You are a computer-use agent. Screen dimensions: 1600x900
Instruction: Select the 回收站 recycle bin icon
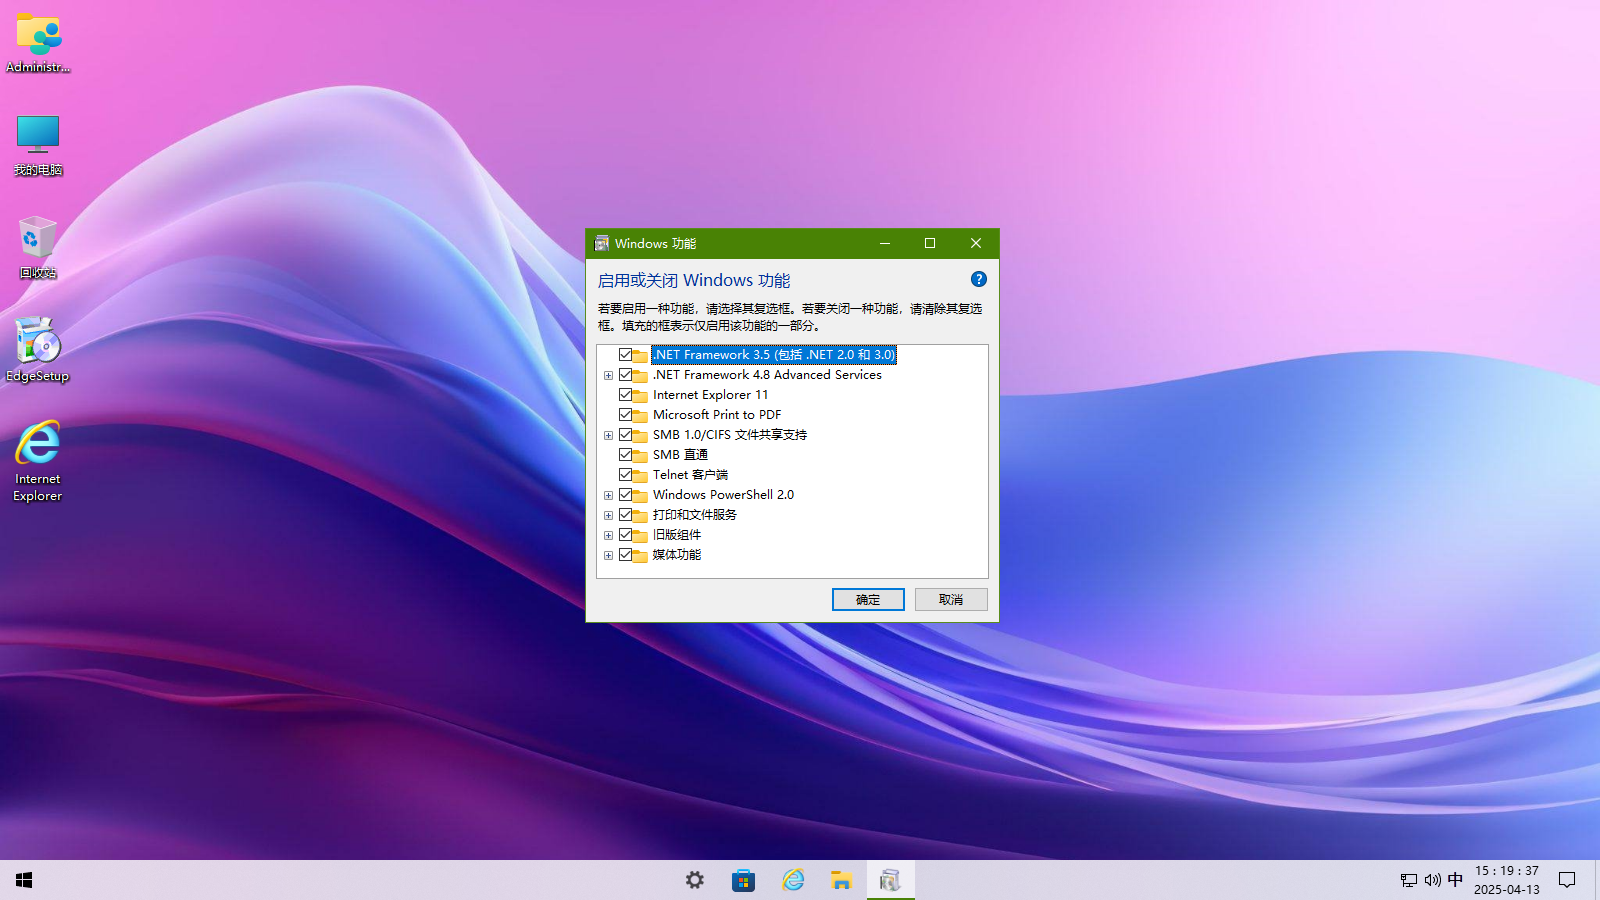pyautogui.click(x=38, y=247)
